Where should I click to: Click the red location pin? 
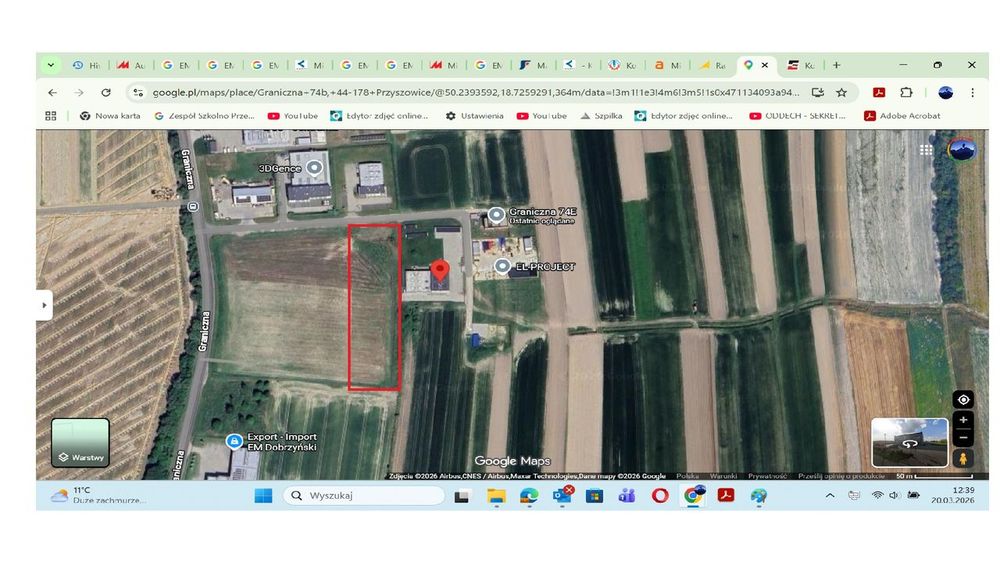(439, 273)
